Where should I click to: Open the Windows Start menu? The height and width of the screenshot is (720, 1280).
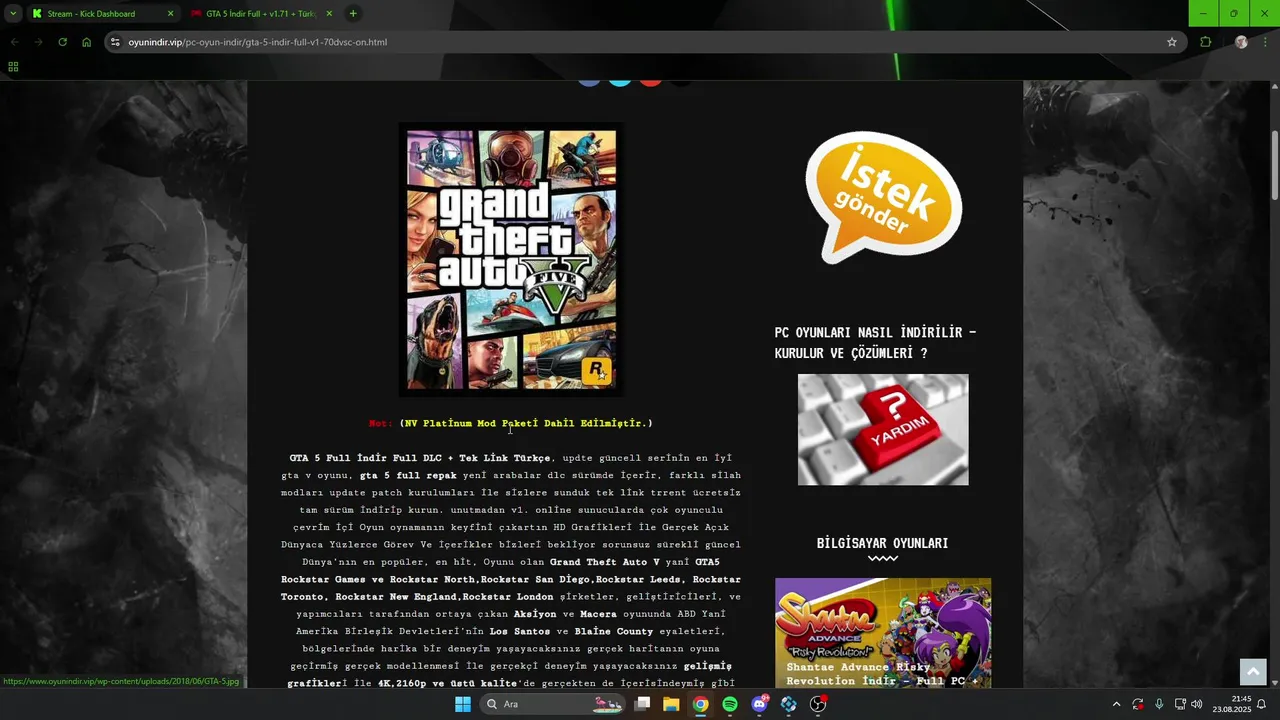(x=463, y=704)
